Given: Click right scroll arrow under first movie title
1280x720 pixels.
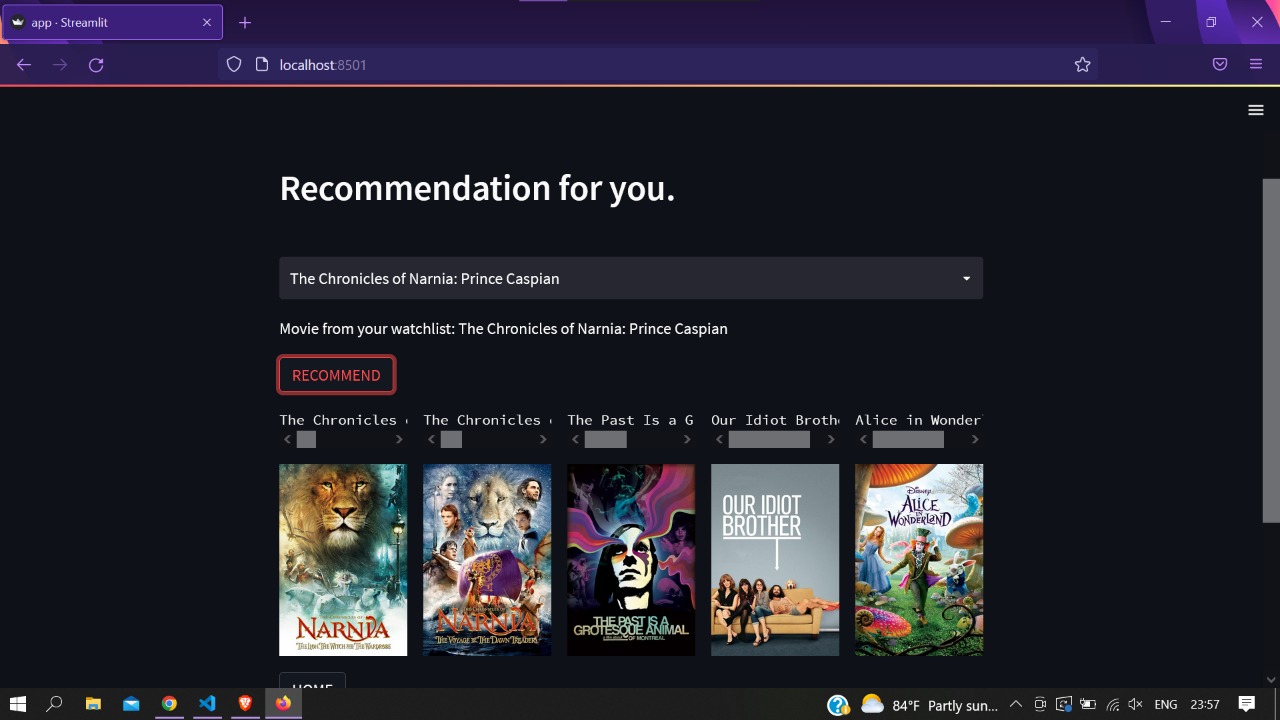Looking at the screenshot, I should coord(399,439).
